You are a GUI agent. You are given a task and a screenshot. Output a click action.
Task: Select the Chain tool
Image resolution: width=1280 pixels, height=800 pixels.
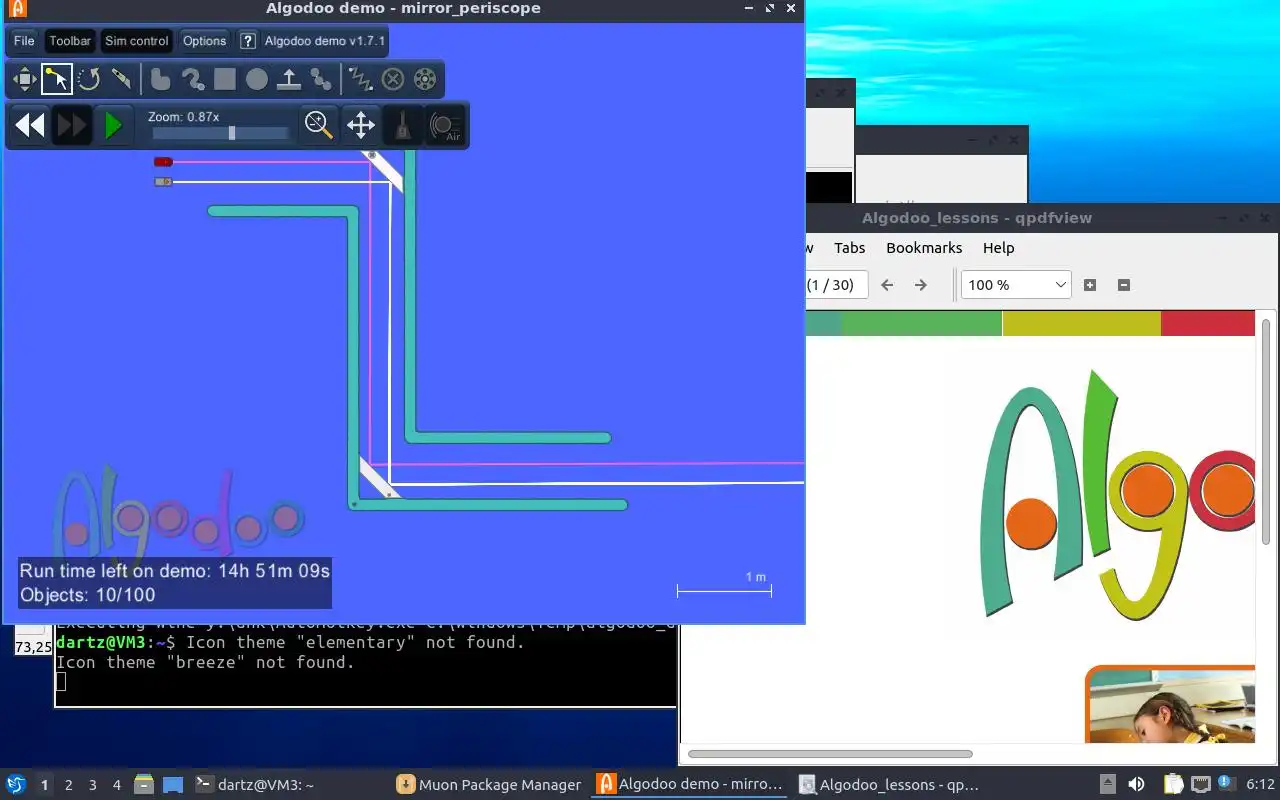point(321,79)
